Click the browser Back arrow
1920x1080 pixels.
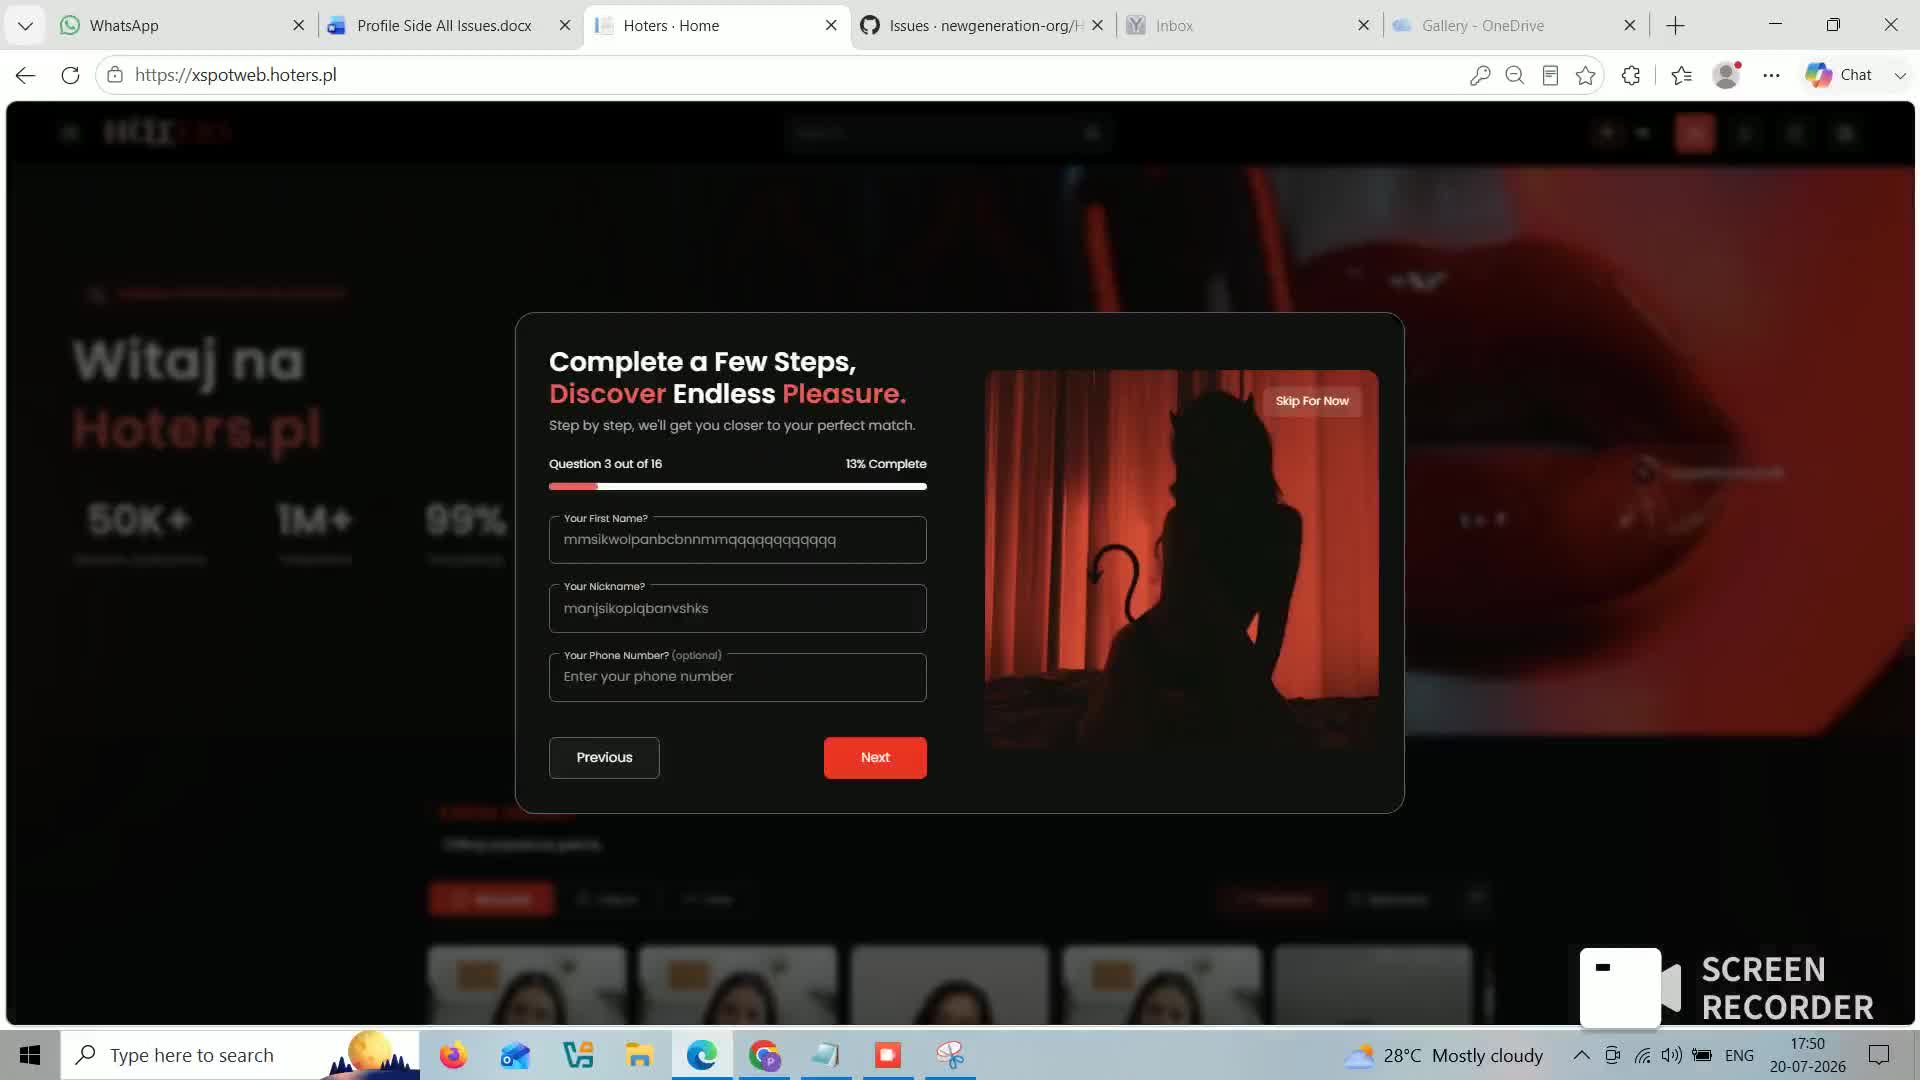pyautogui.click(x=26, y=75)
